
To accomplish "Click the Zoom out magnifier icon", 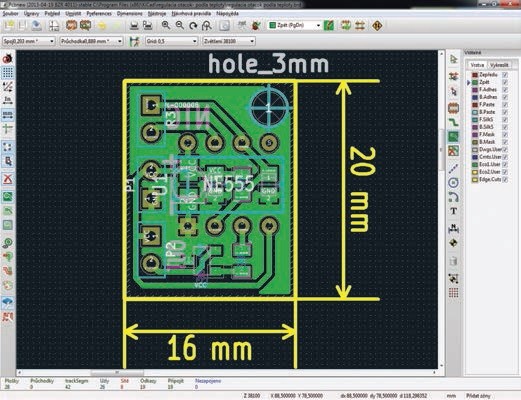I will [x=180, y=26].
